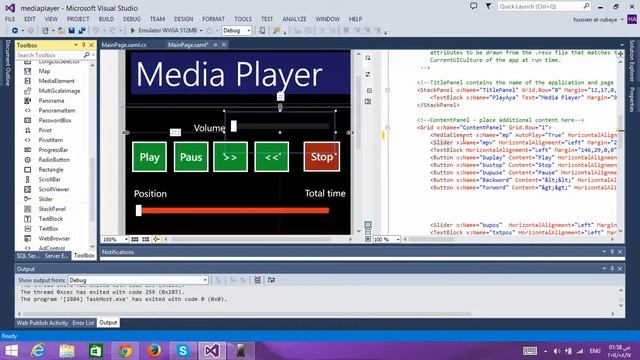Click the Save floppy disk icon
640x360 pixels.
click(x=72, y=31)
